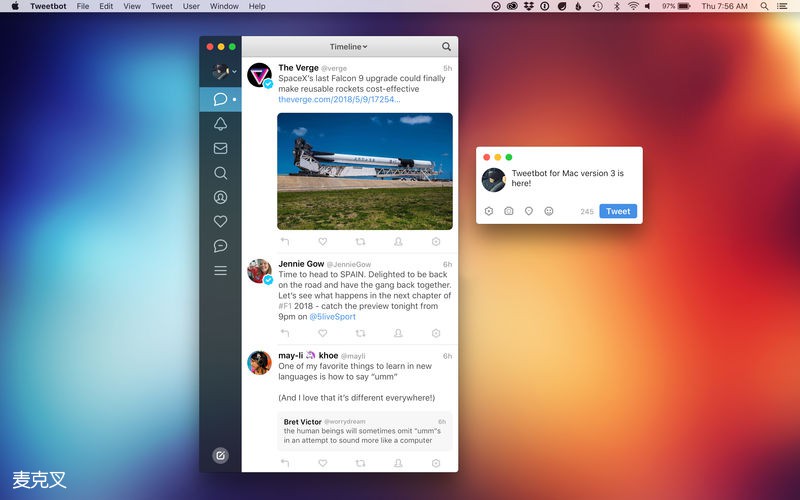View The Verge author profile icon
This screenshot has height=500, width=800.
pos(398,241)
